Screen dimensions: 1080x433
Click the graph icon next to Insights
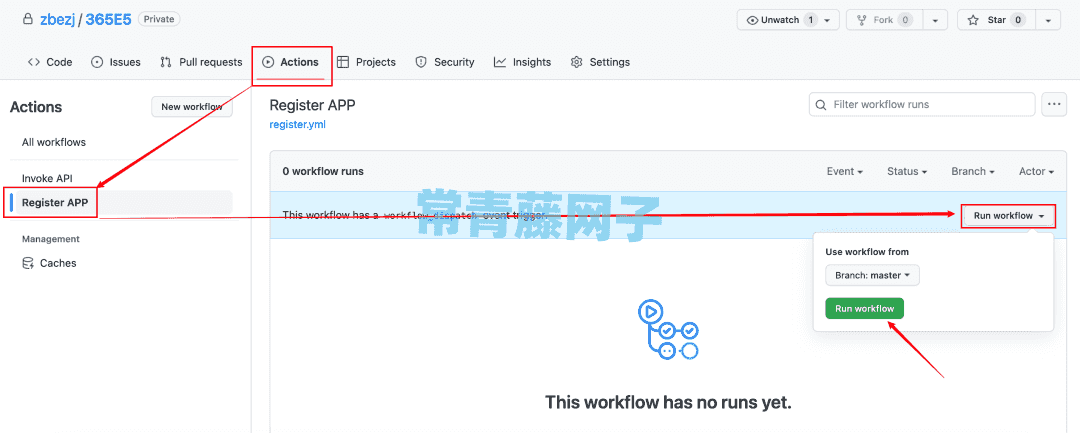(x=500, y=62)
